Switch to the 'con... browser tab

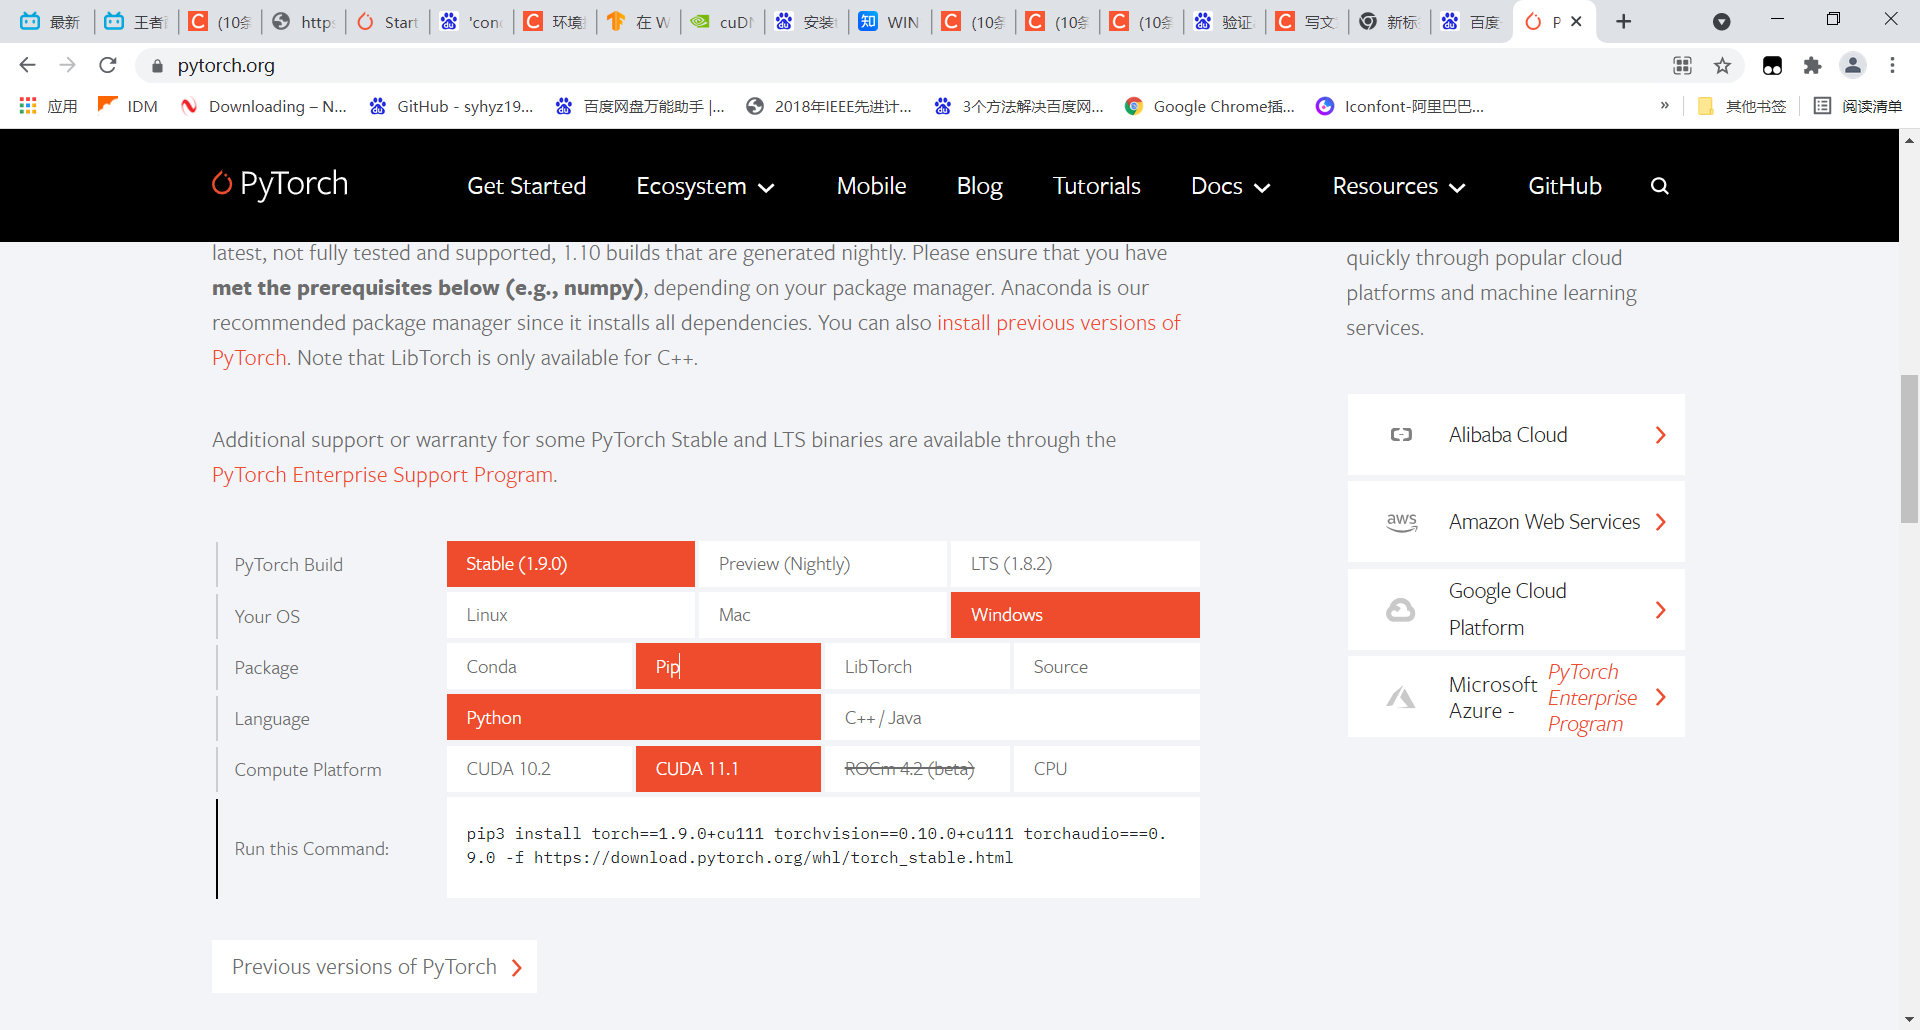coord(471,21)
